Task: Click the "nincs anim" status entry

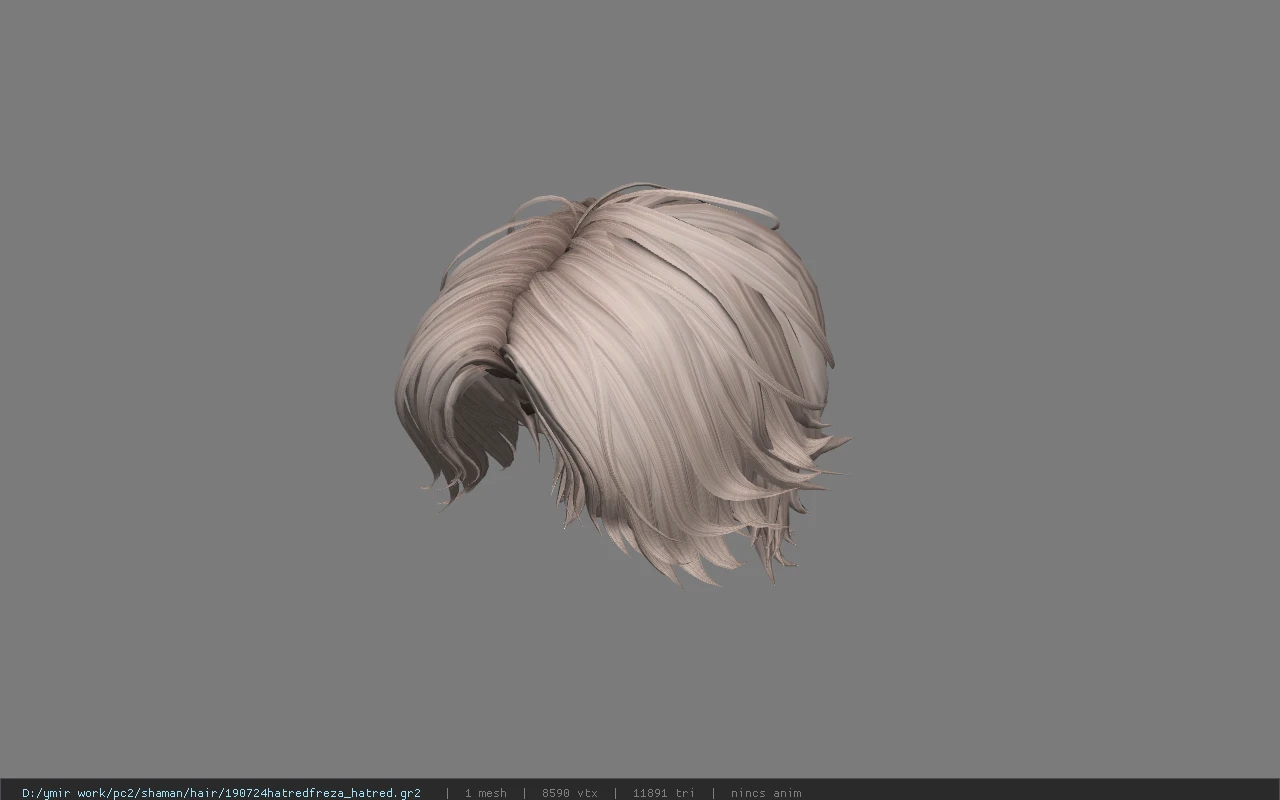Action: [x=766, y=793]
